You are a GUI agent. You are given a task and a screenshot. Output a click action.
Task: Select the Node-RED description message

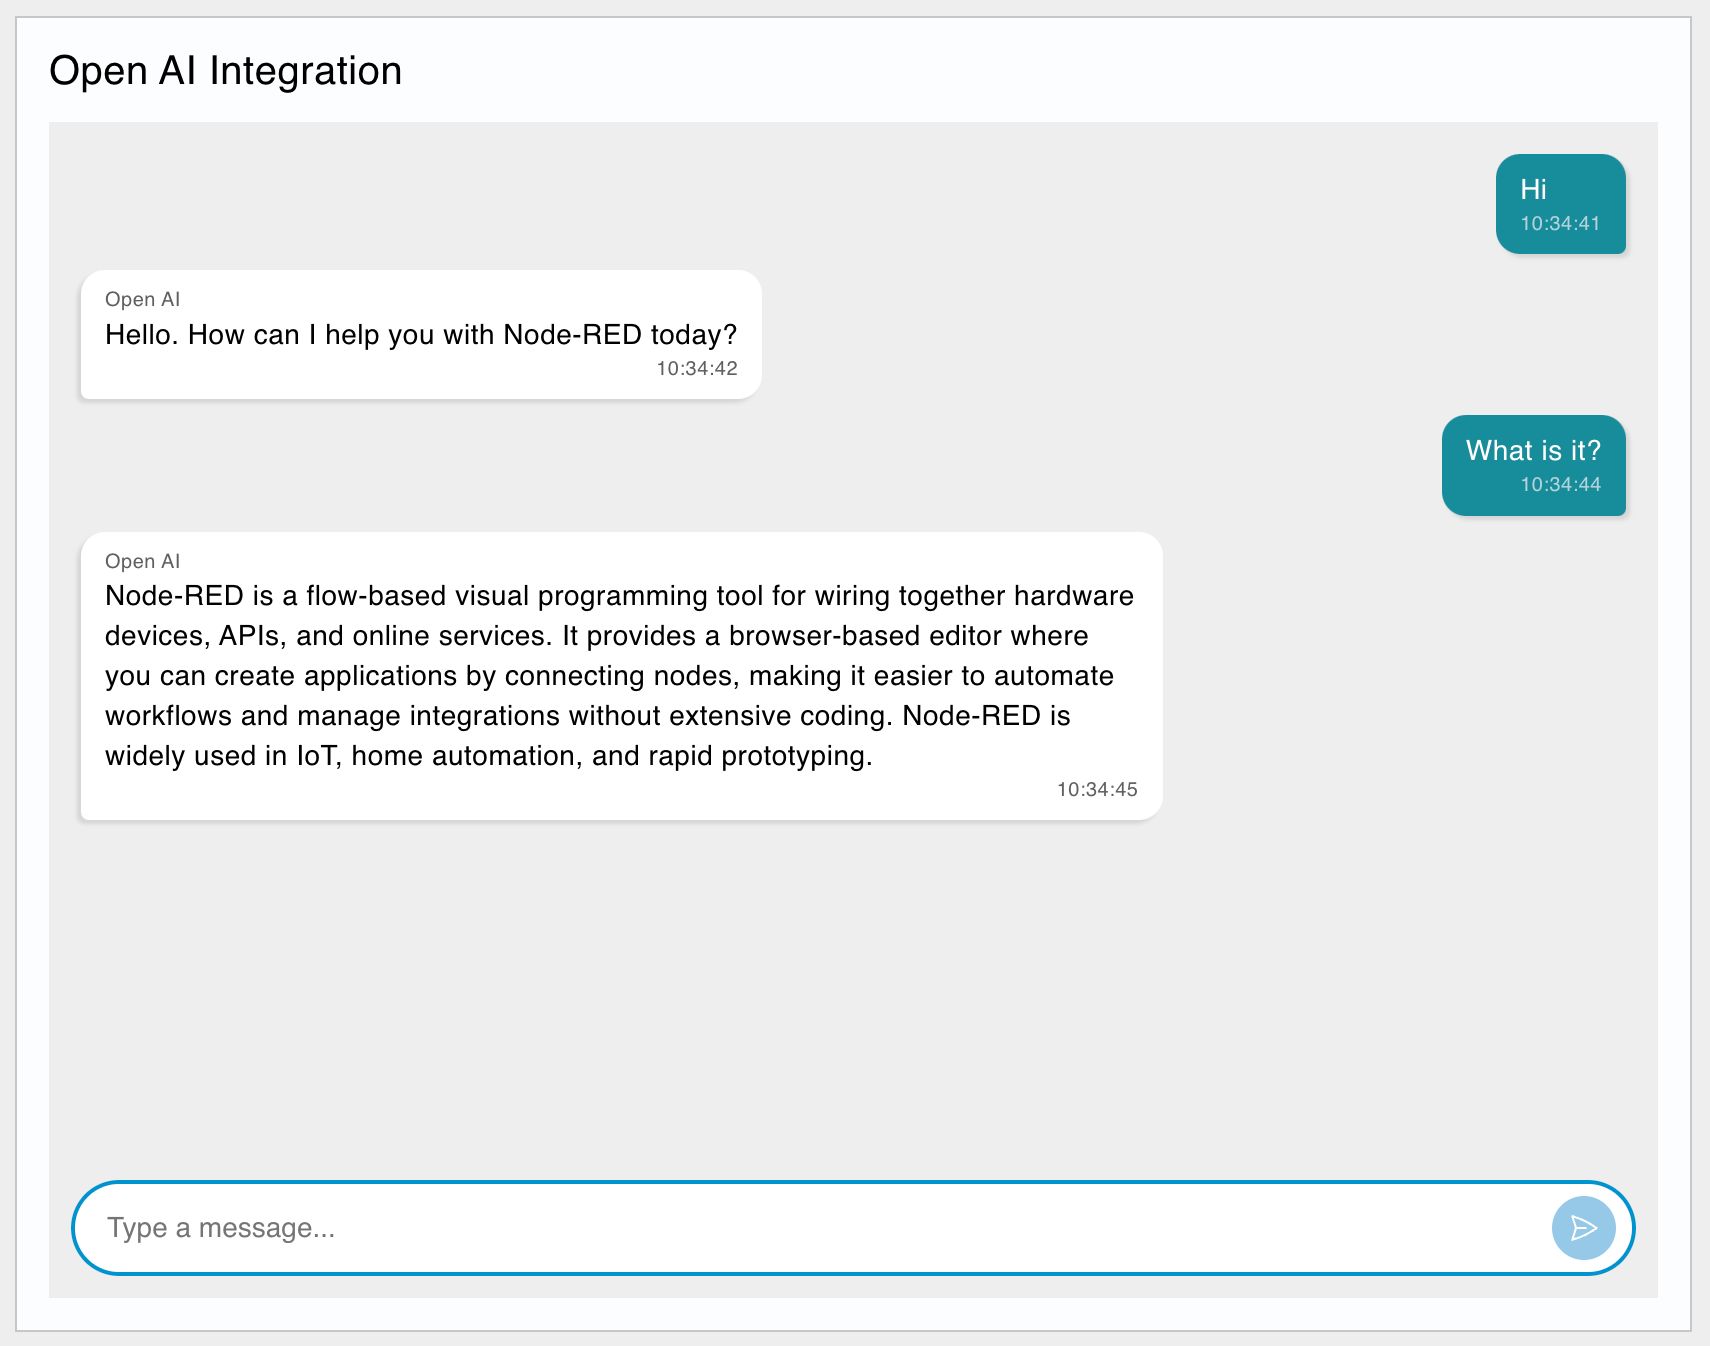click(620, 675)
